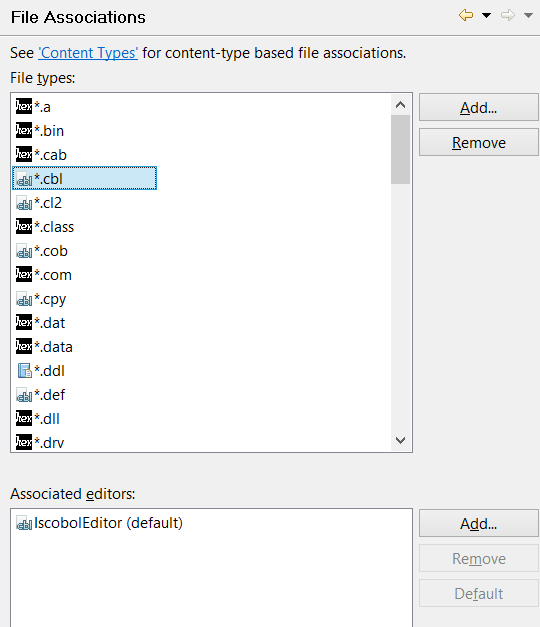Click Add... beside the File types list
This screenshot has height=627, width=540.
click(x=479, y=107)
